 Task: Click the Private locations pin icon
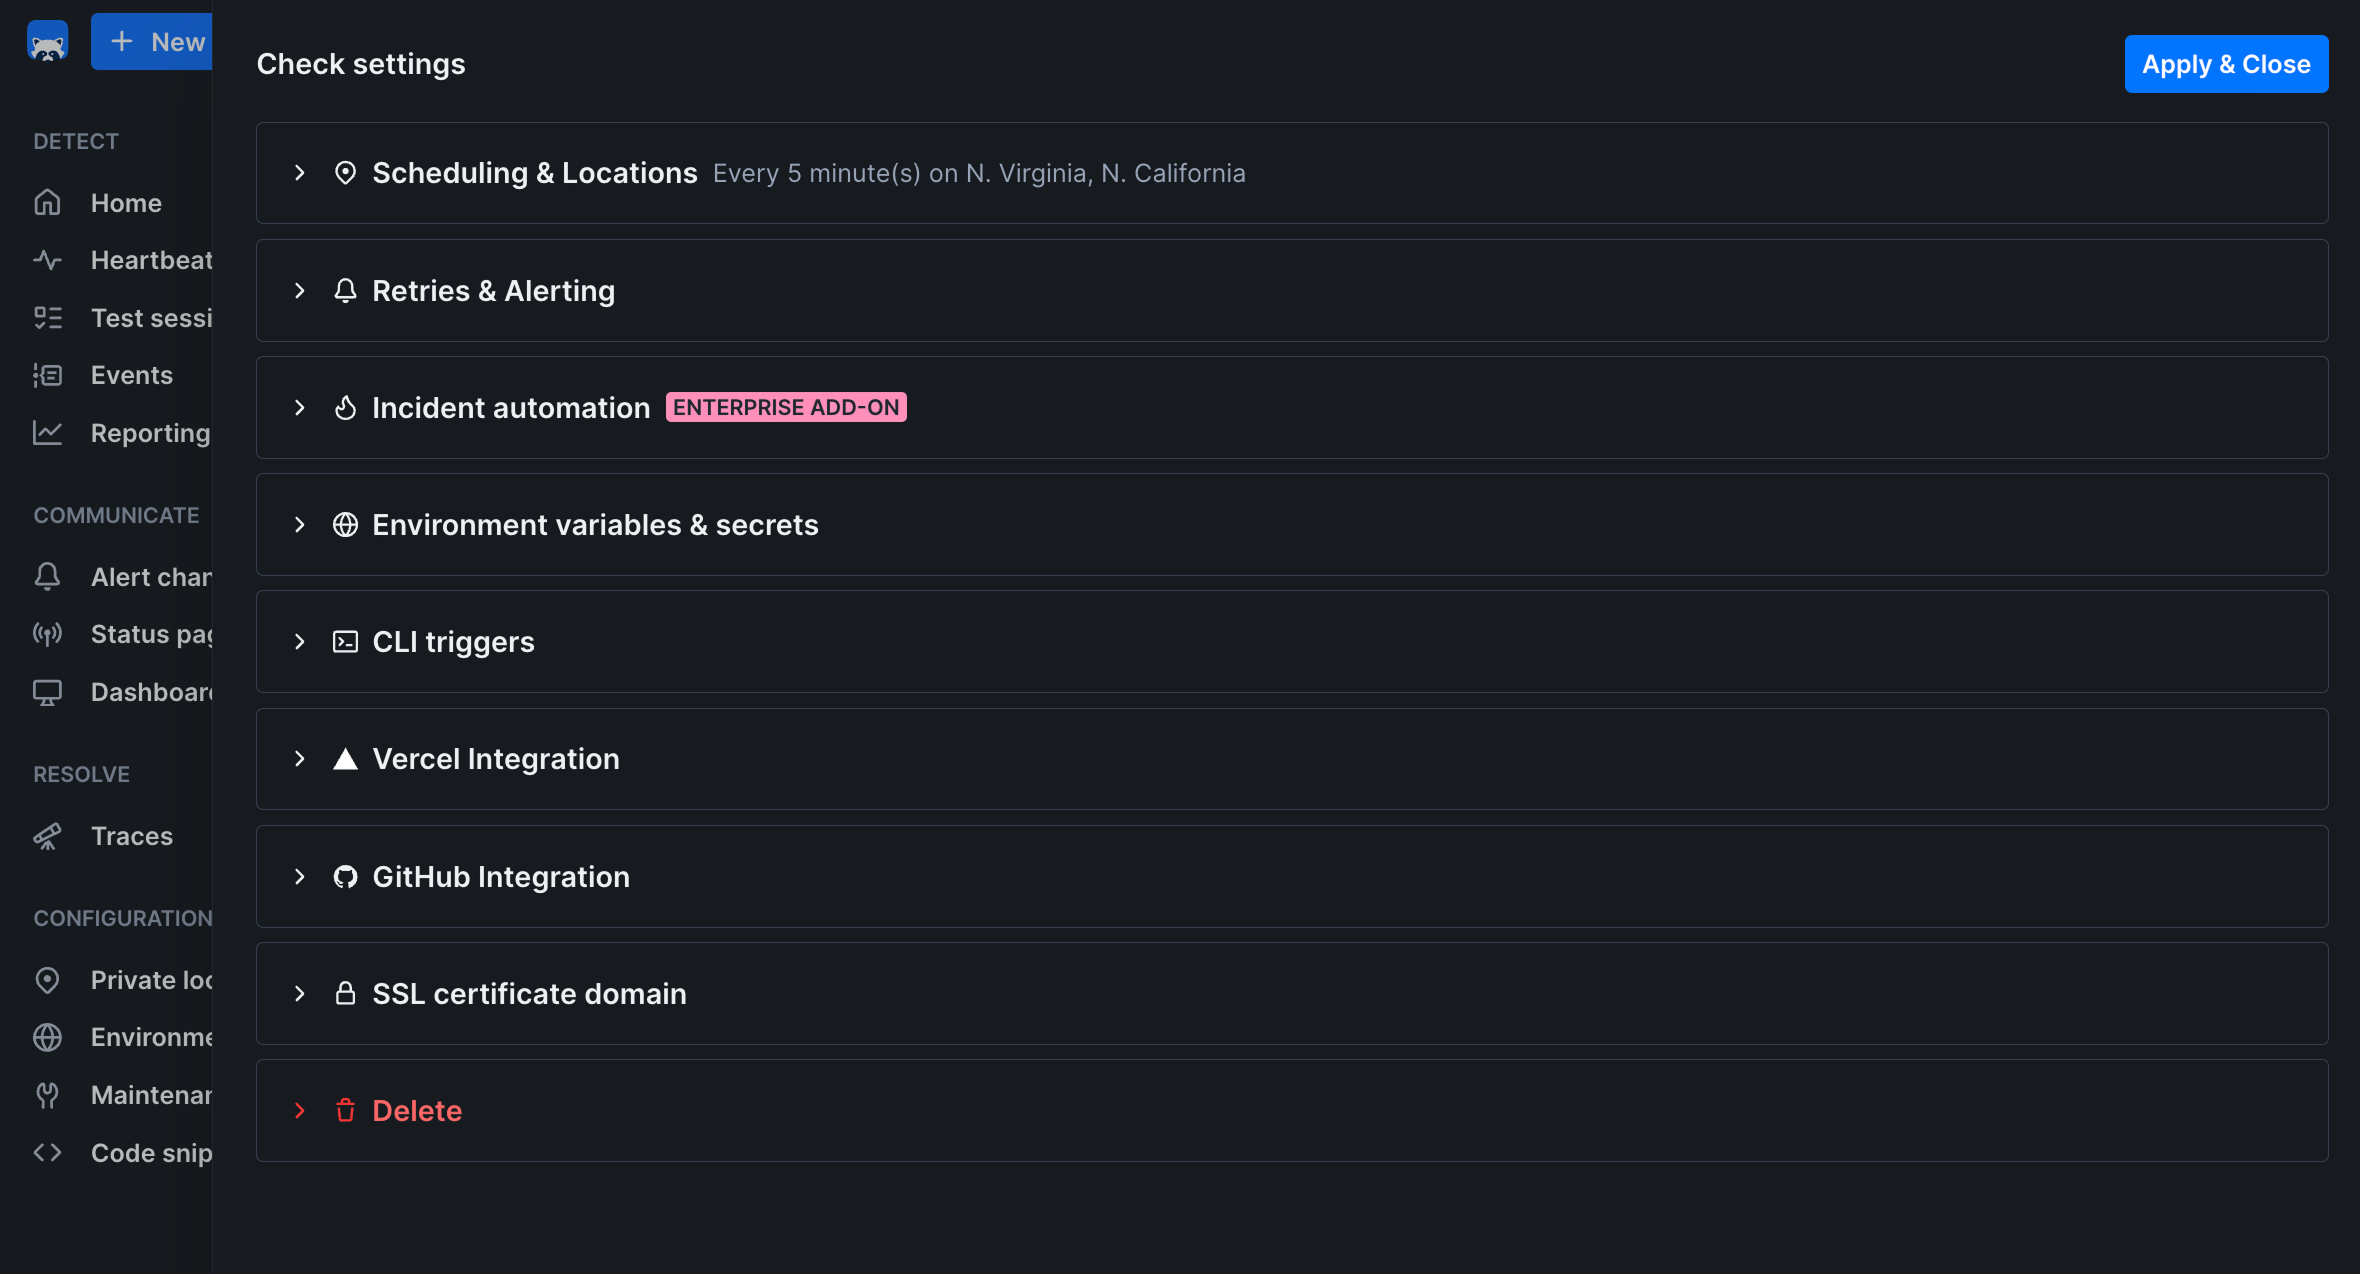point(47,980)
